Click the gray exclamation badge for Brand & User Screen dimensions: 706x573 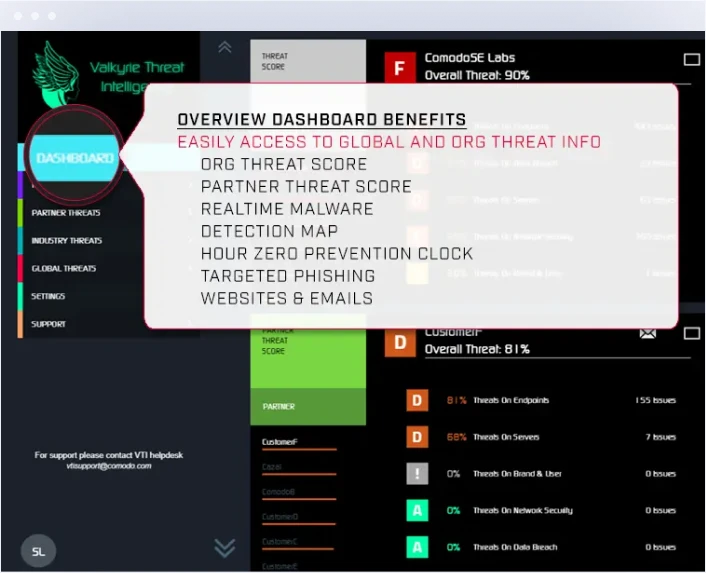click(x=415, y=474)
